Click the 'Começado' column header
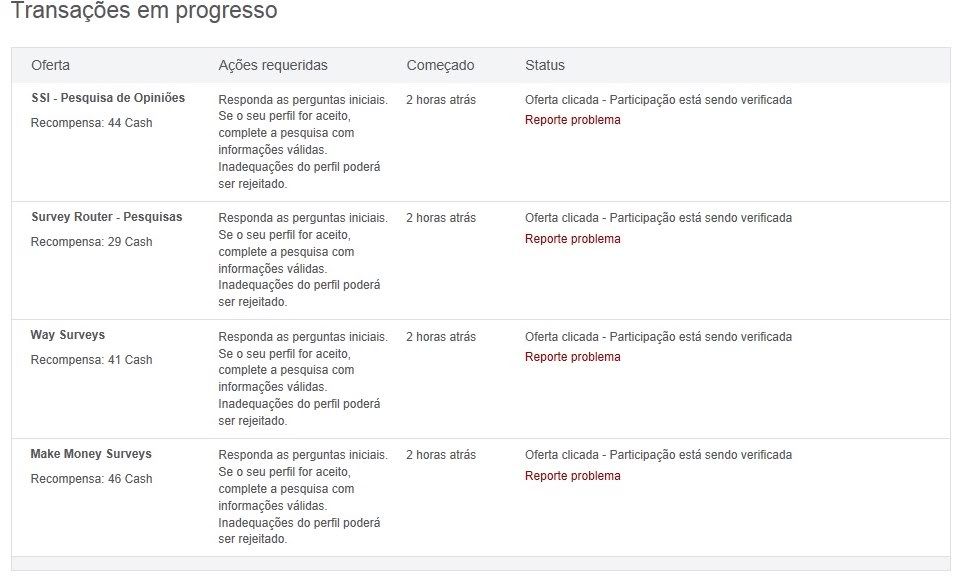Screen dimensions: 967x585 (x=440, y=65)
